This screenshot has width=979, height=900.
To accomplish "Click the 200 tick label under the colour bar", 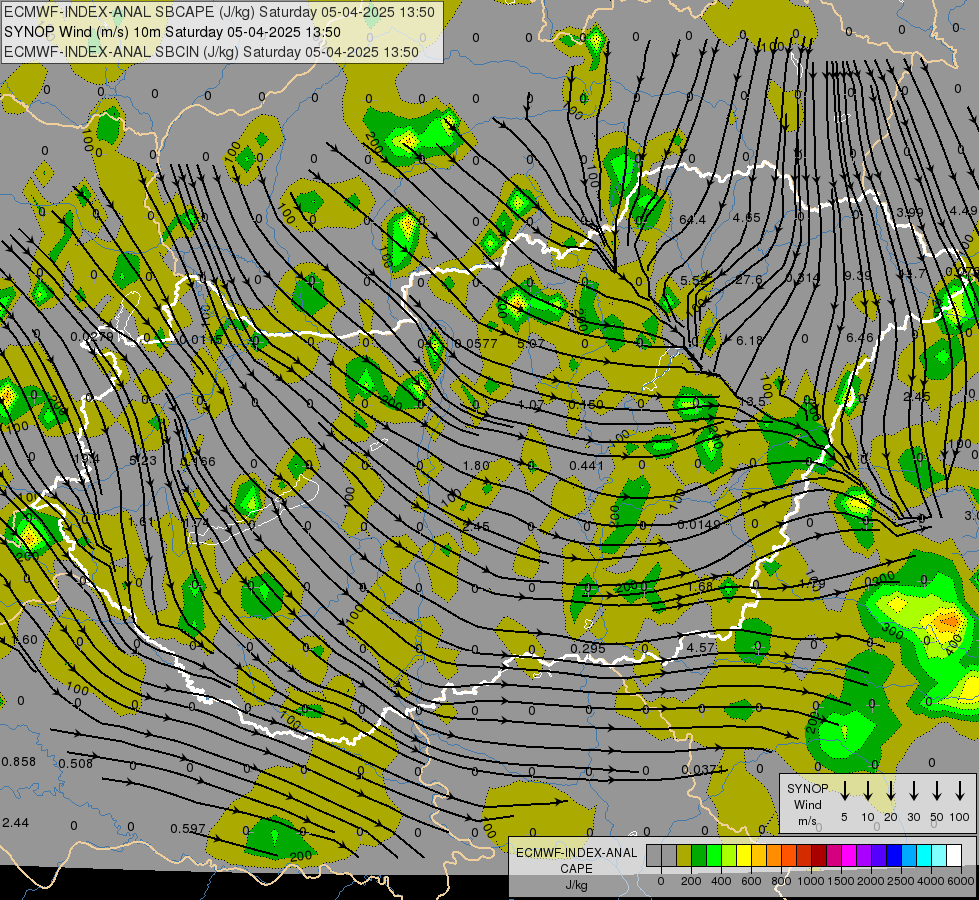I will 691,881.
